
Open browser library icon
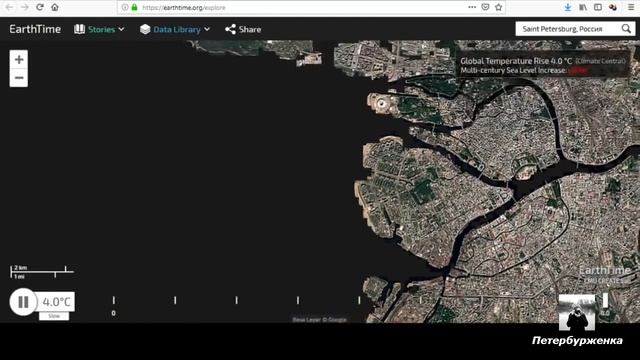pyautogui.click(x=583, y=7)
